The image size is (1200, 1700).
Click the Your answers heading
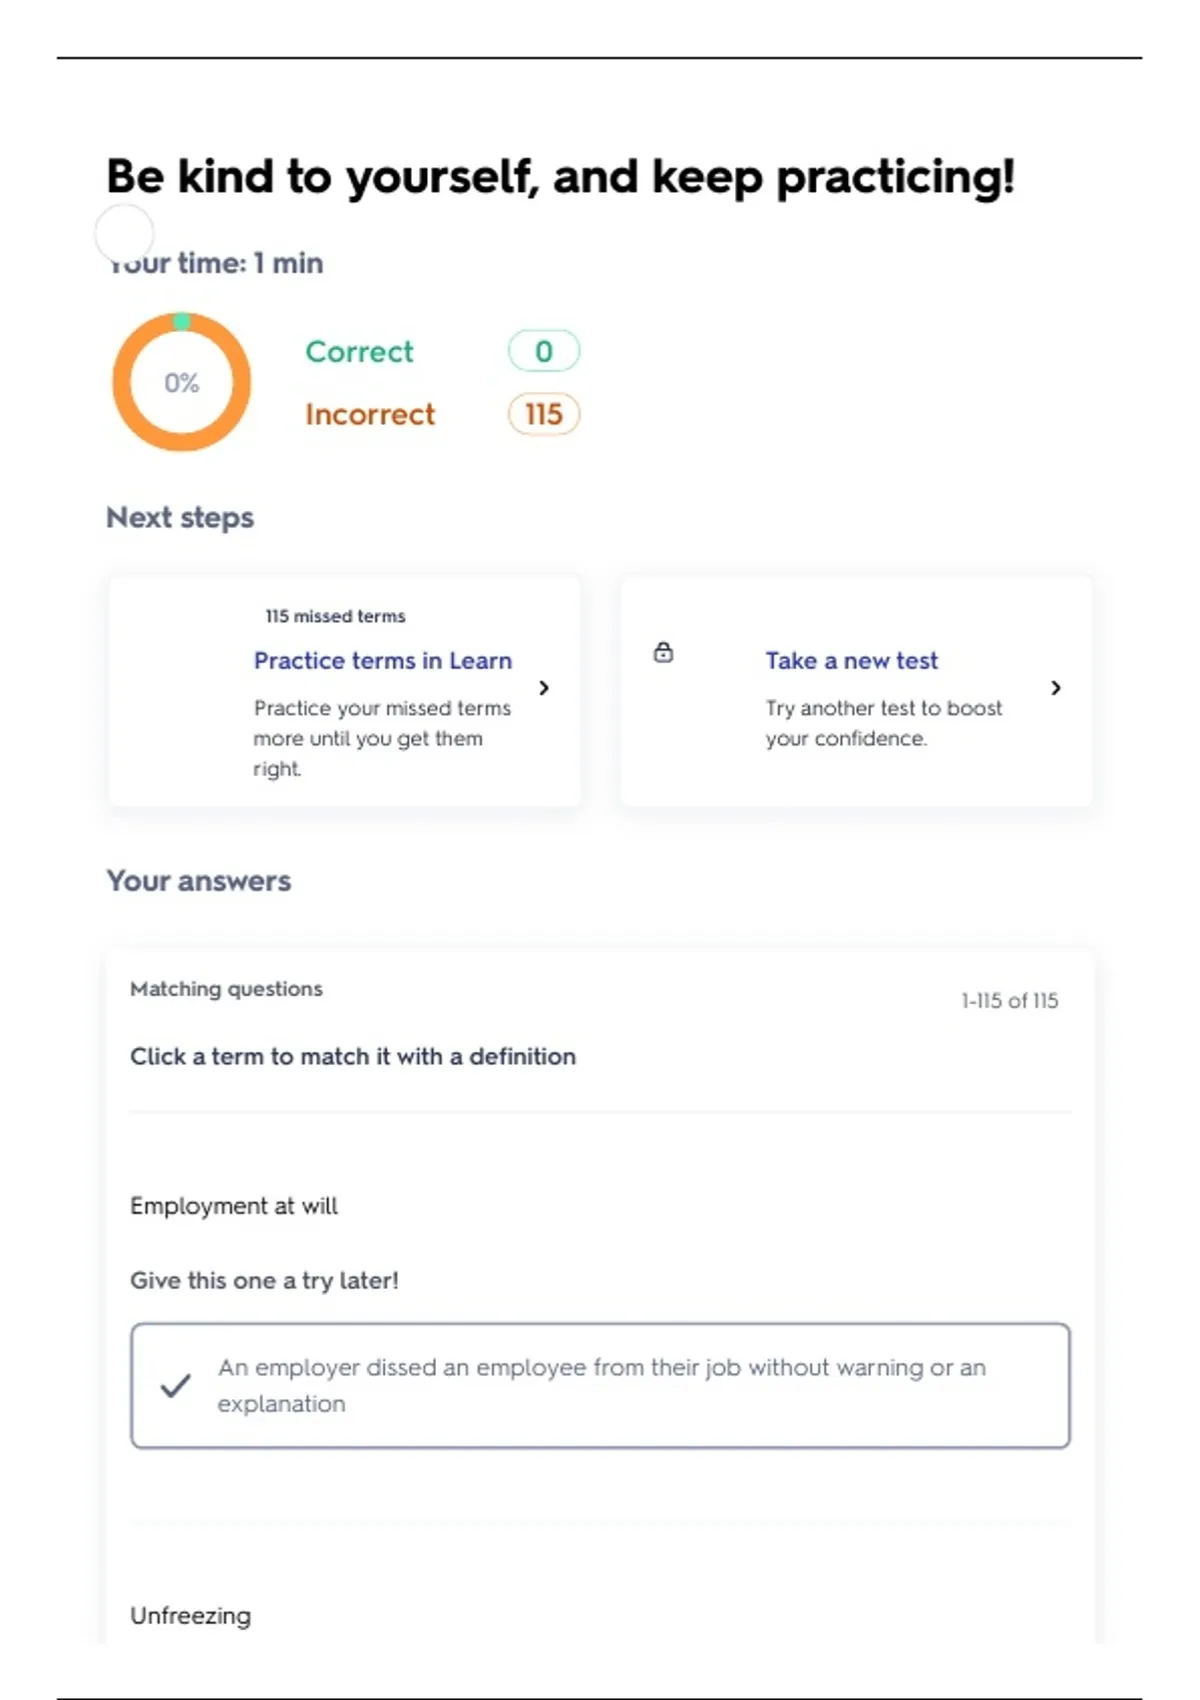(199, 881)
